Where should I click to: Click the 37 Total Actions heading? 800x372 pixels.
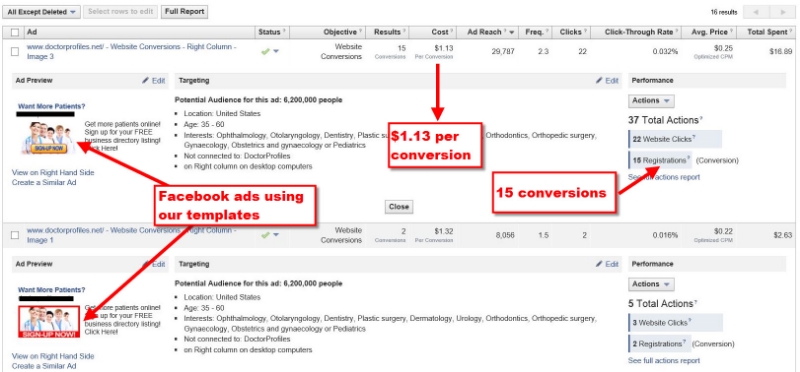tap(665, 120)
